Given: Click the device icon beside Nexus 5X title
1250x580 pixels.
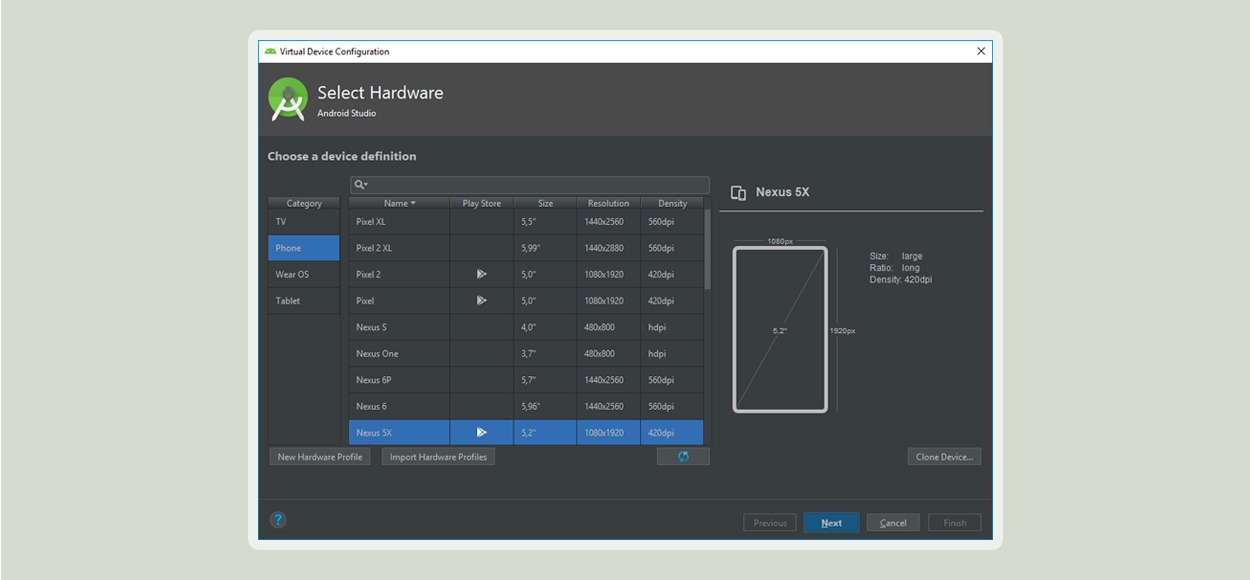Looking at the screenshot, I should (x=738, y=193).
